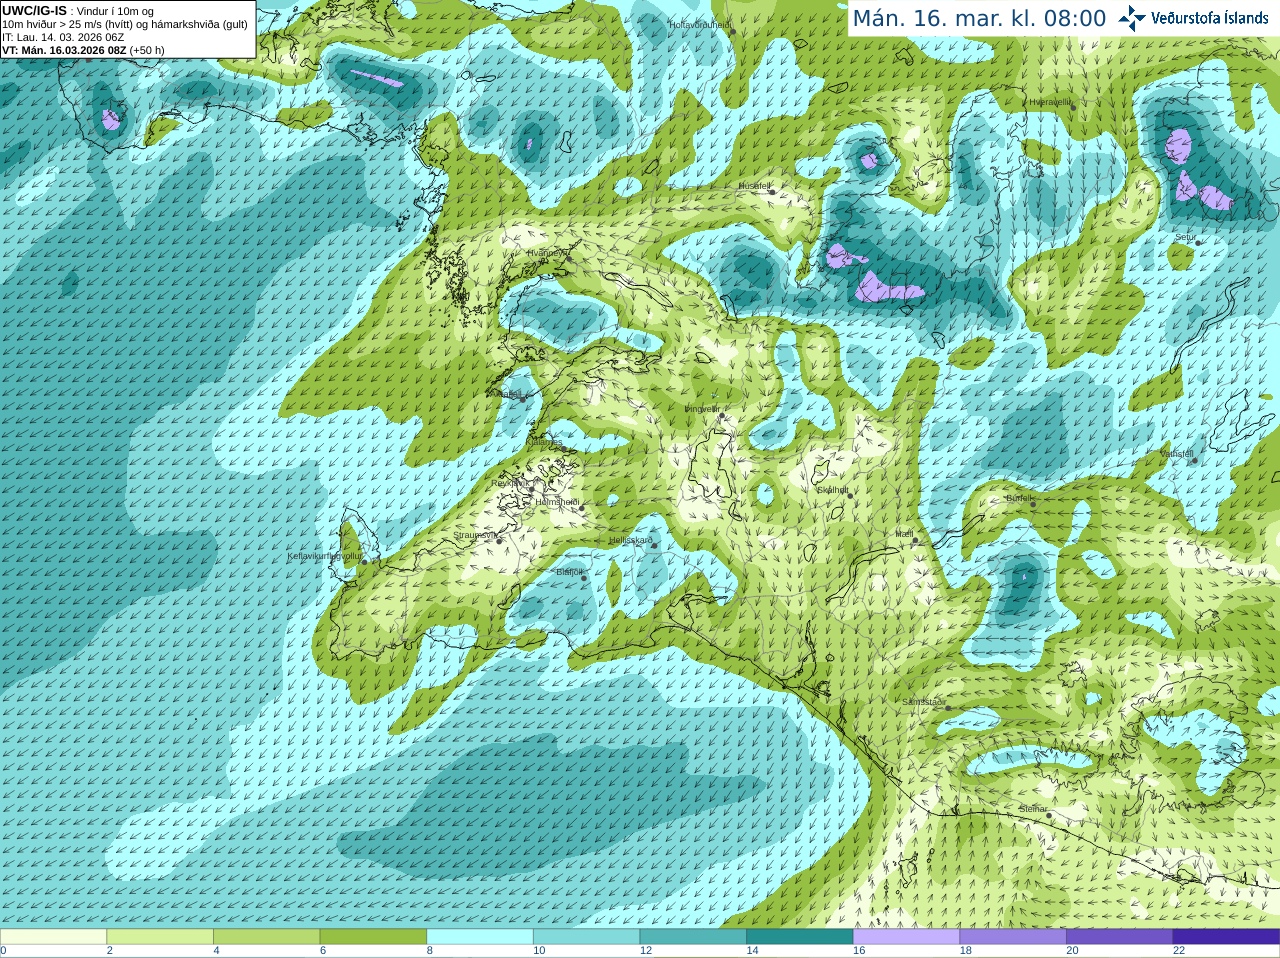Viewport: 1280px width, 958px height.
Task: Click the UWC/IG-IS model title
Action: 34,10
